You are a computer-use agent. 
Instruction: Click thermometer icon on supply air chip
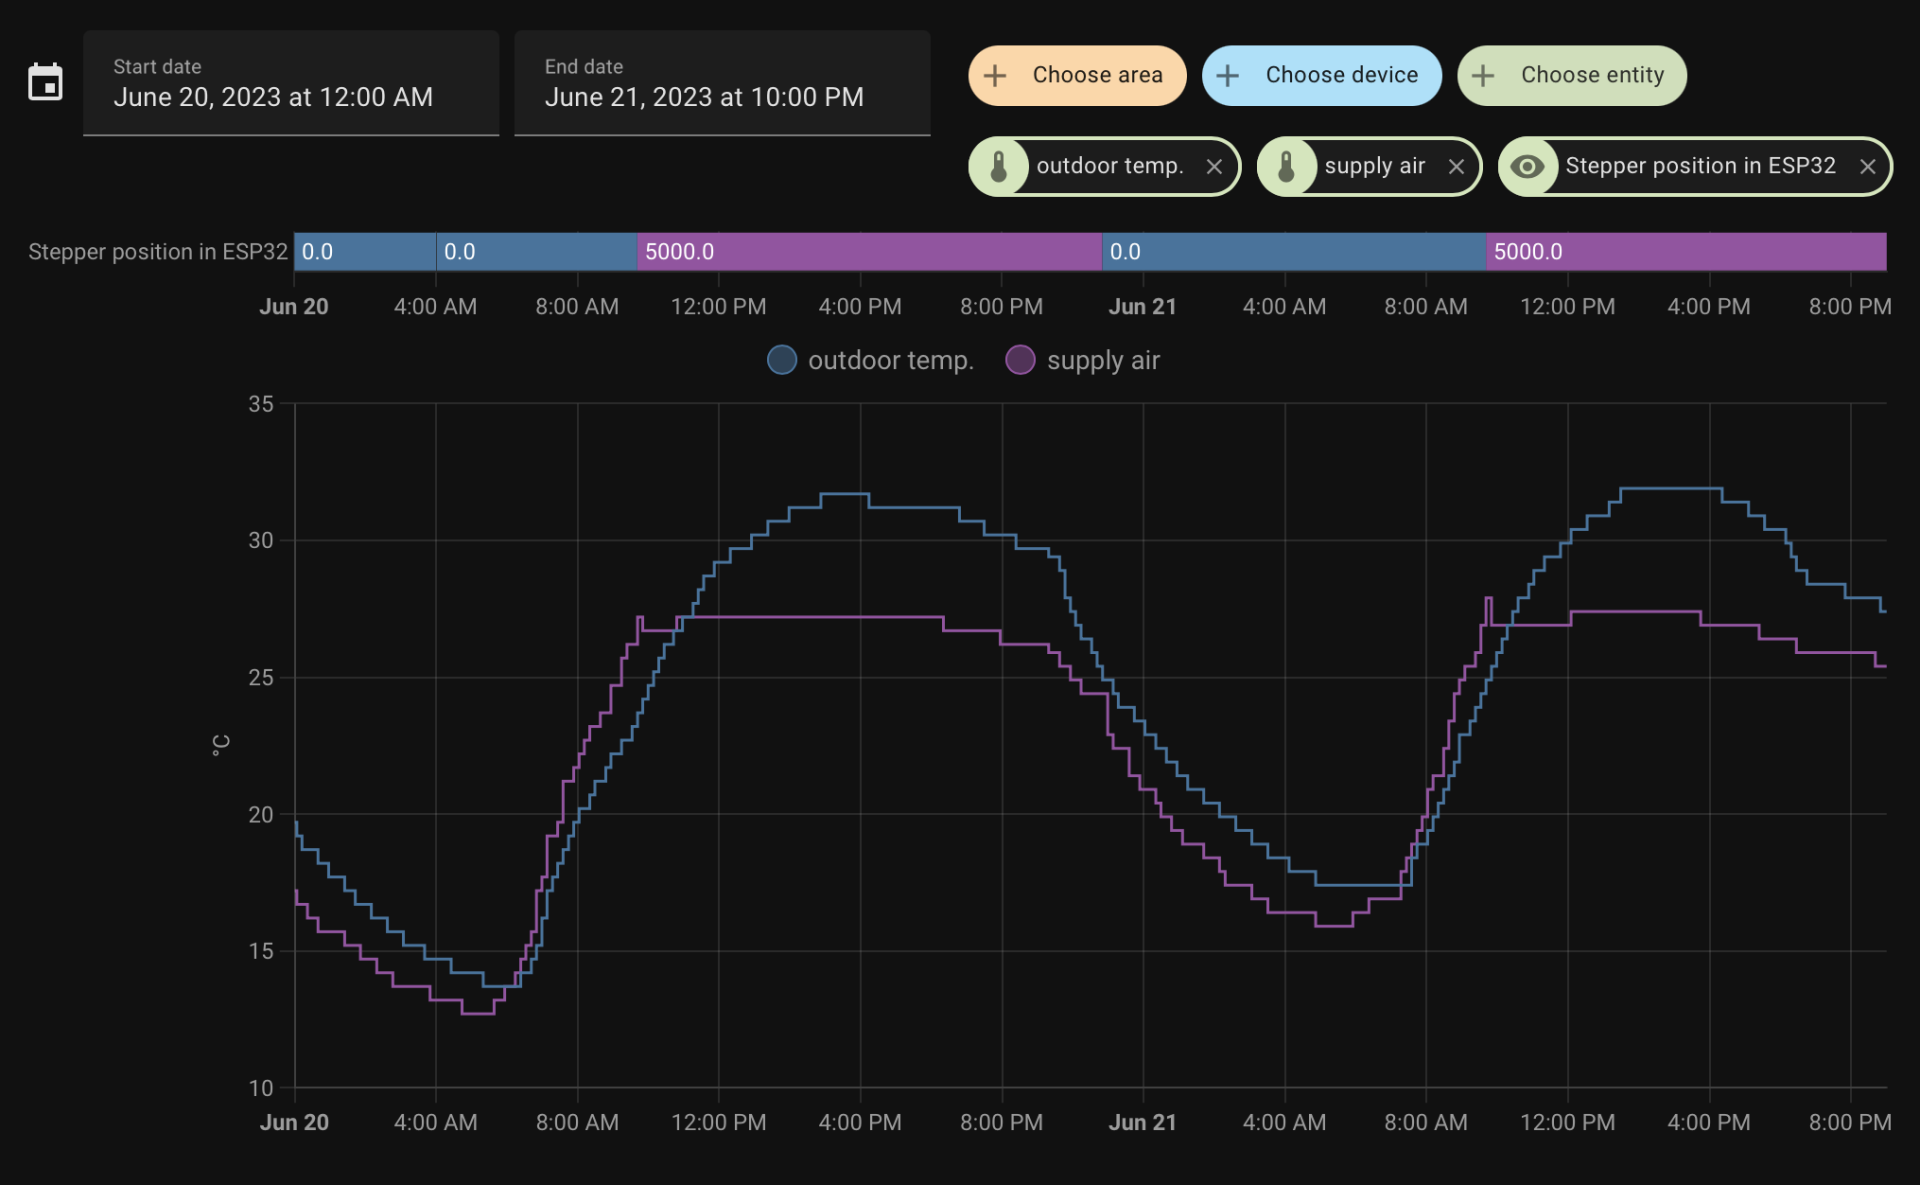click(1286, 167)
